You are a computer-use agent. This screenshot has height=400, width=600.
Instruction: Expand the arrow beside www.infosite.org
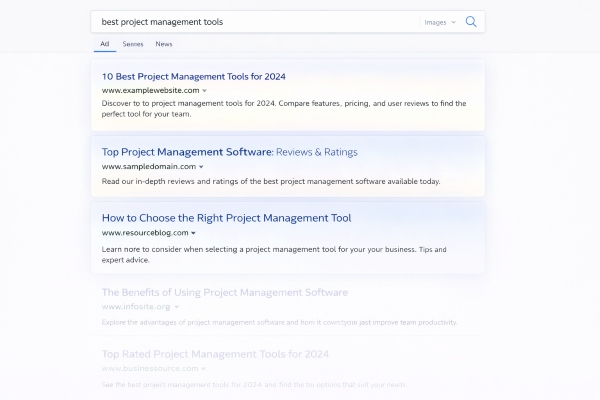(x=177, y=307)
